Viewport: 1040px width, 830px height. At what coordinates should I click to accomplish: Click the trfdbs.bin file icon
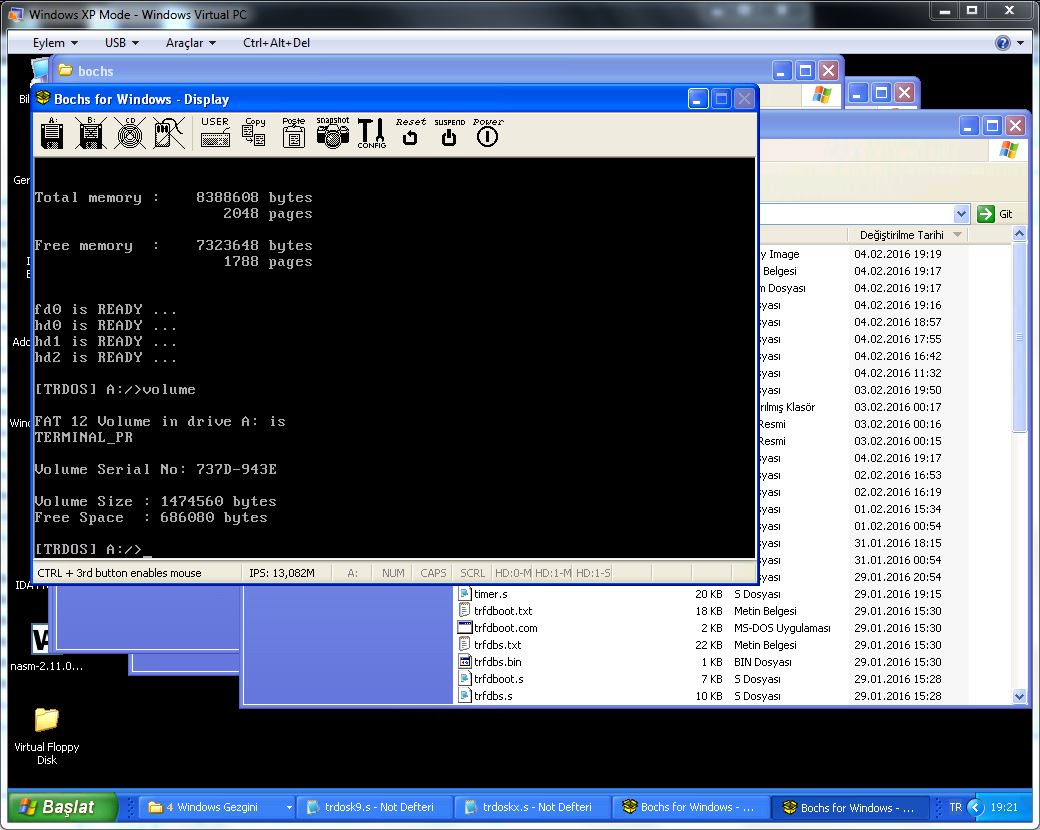[465, 661]
